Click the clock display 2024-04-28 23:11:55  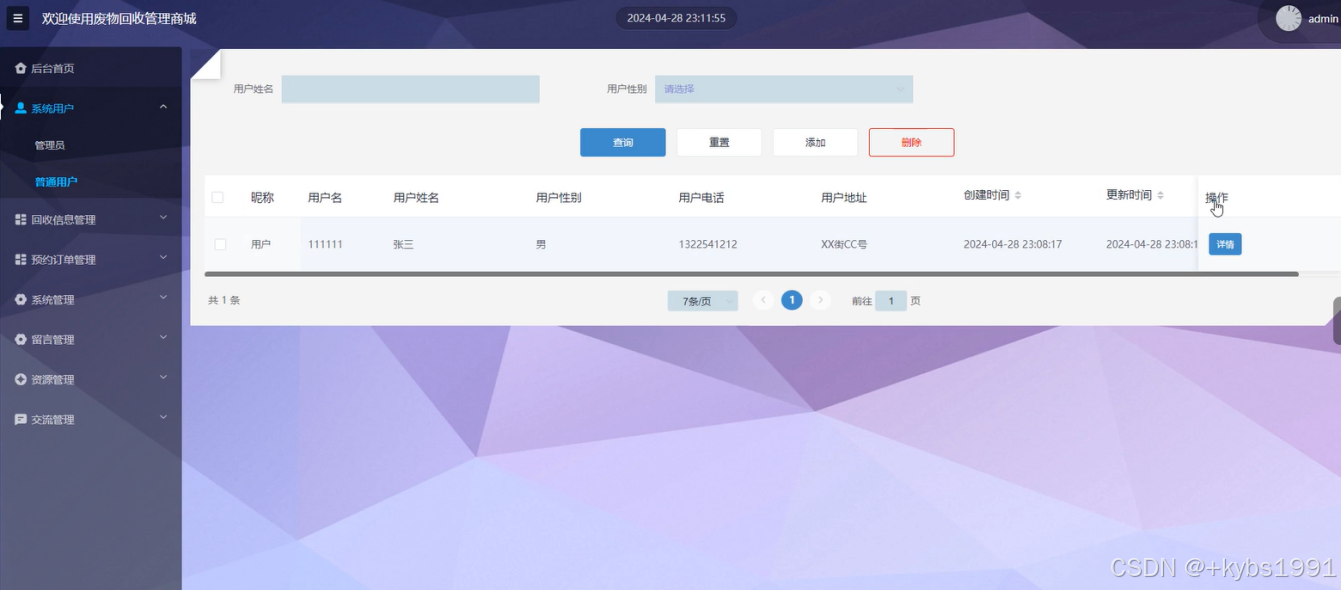[x=676, y=18]
